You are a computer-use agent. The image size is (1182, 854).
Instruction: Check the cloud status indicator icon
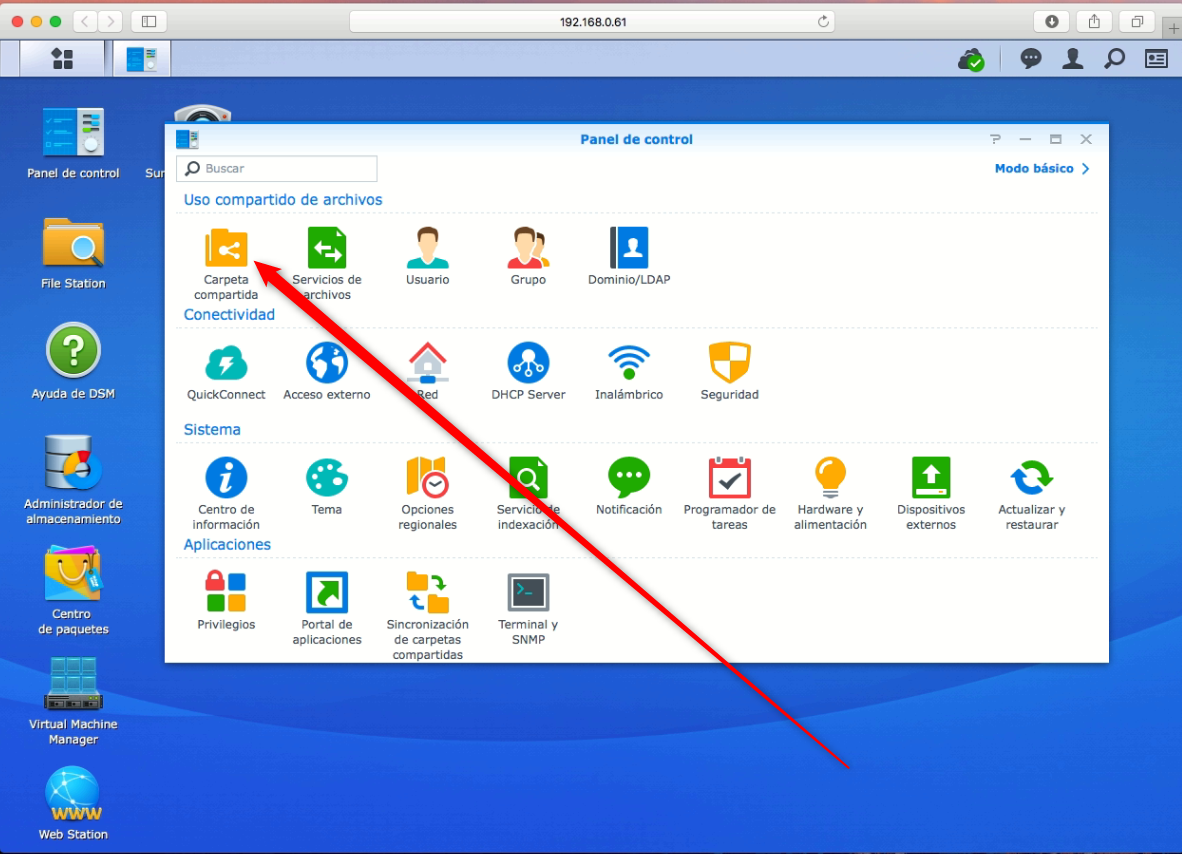(971, 59)
